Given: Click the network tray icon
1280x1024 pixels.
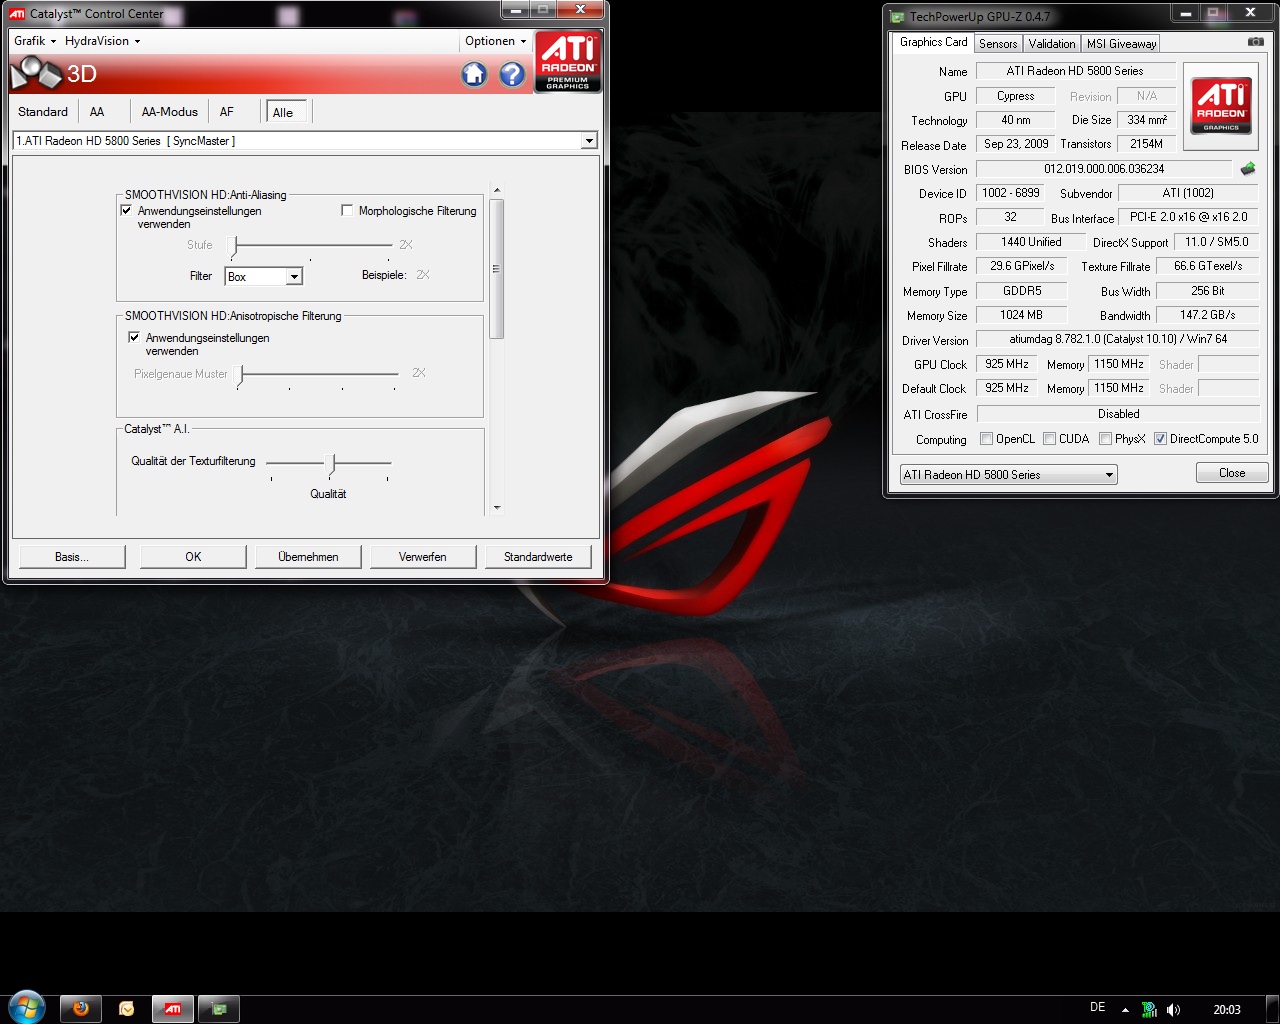Looking at the screenshot, I should tap(1149, 1010).
